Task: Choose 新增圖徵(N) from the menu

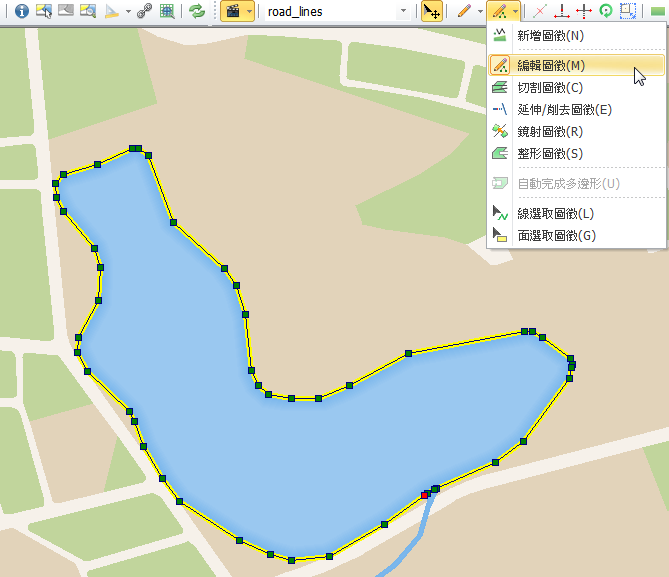Action: (577, 35)
